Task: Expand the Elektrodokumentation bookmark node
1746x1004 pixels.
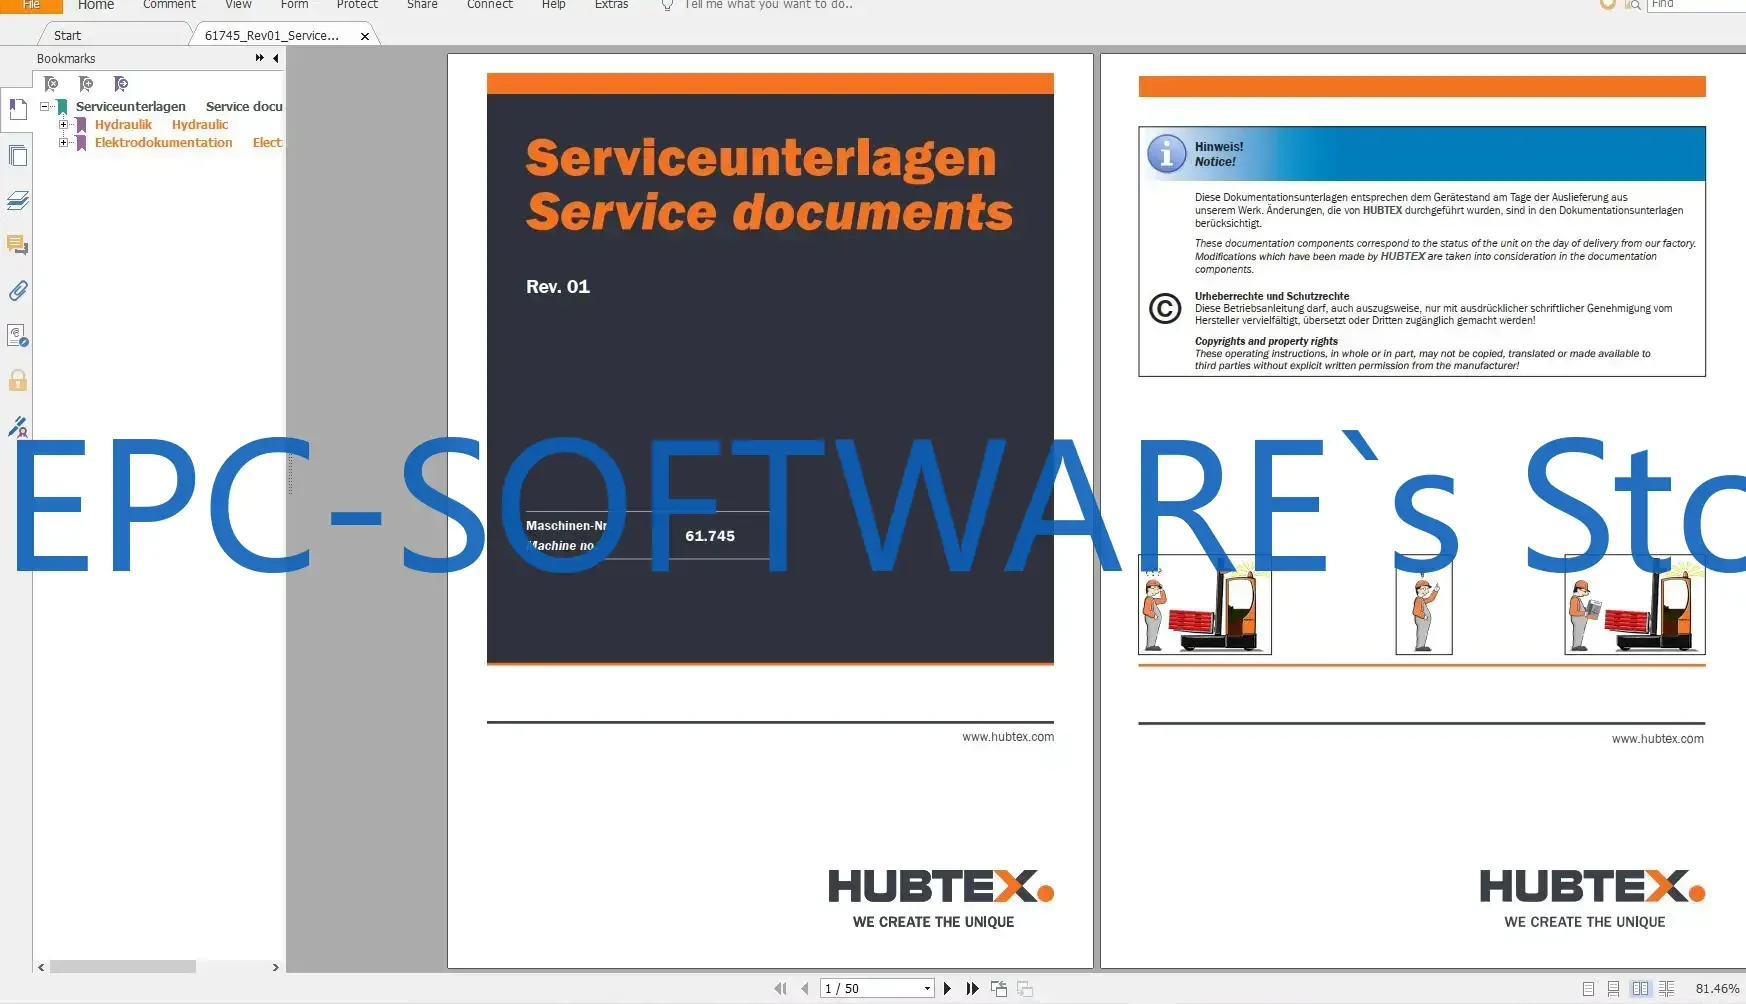Action: (64, 143)
